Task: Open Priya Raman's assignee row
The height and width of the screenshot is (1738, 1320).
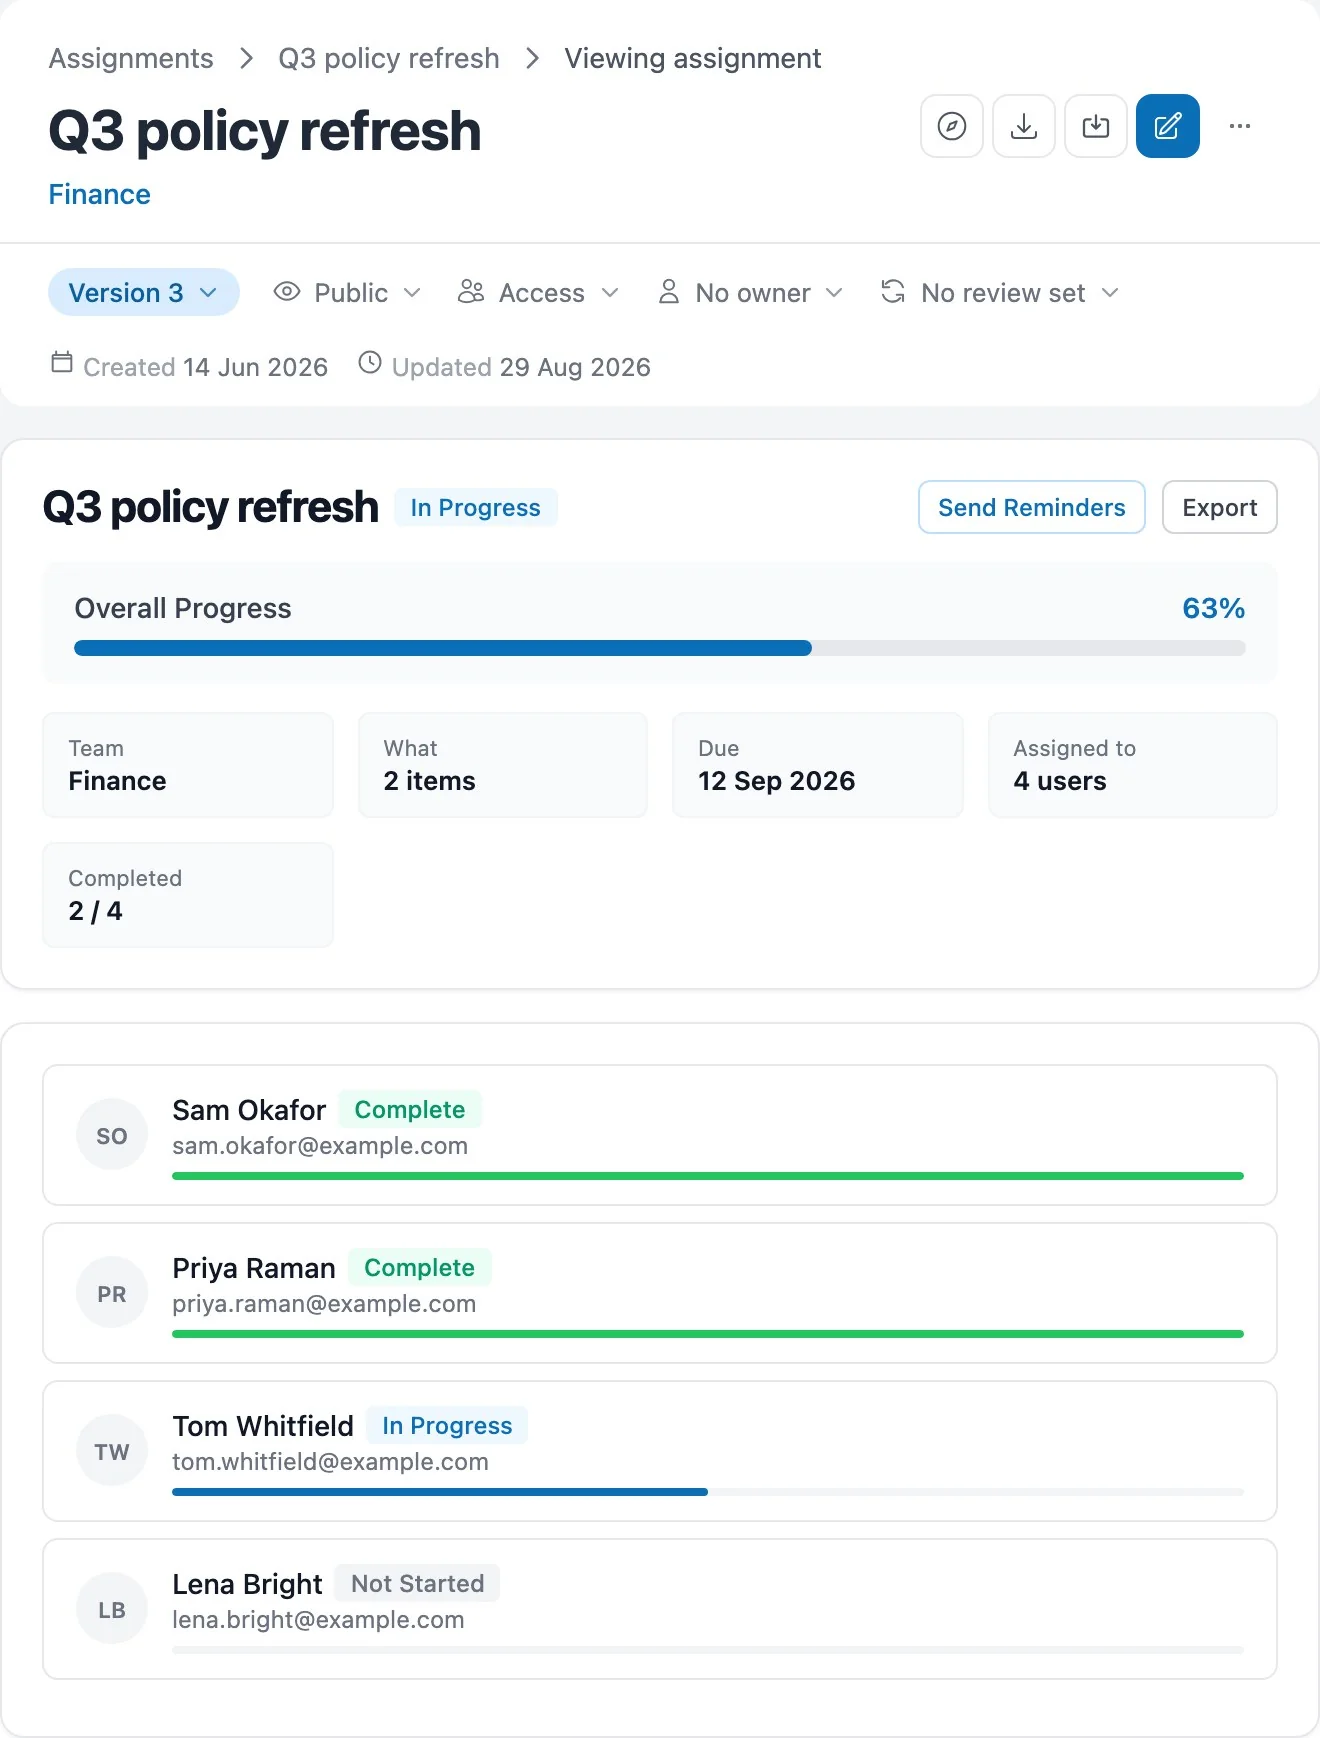Action: tap(660, 1293)
